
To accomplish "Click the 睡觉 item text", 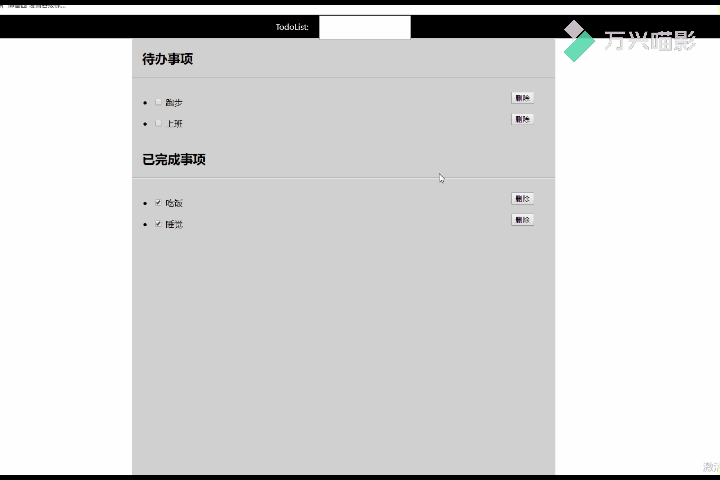I will click(x=174, y=224).
